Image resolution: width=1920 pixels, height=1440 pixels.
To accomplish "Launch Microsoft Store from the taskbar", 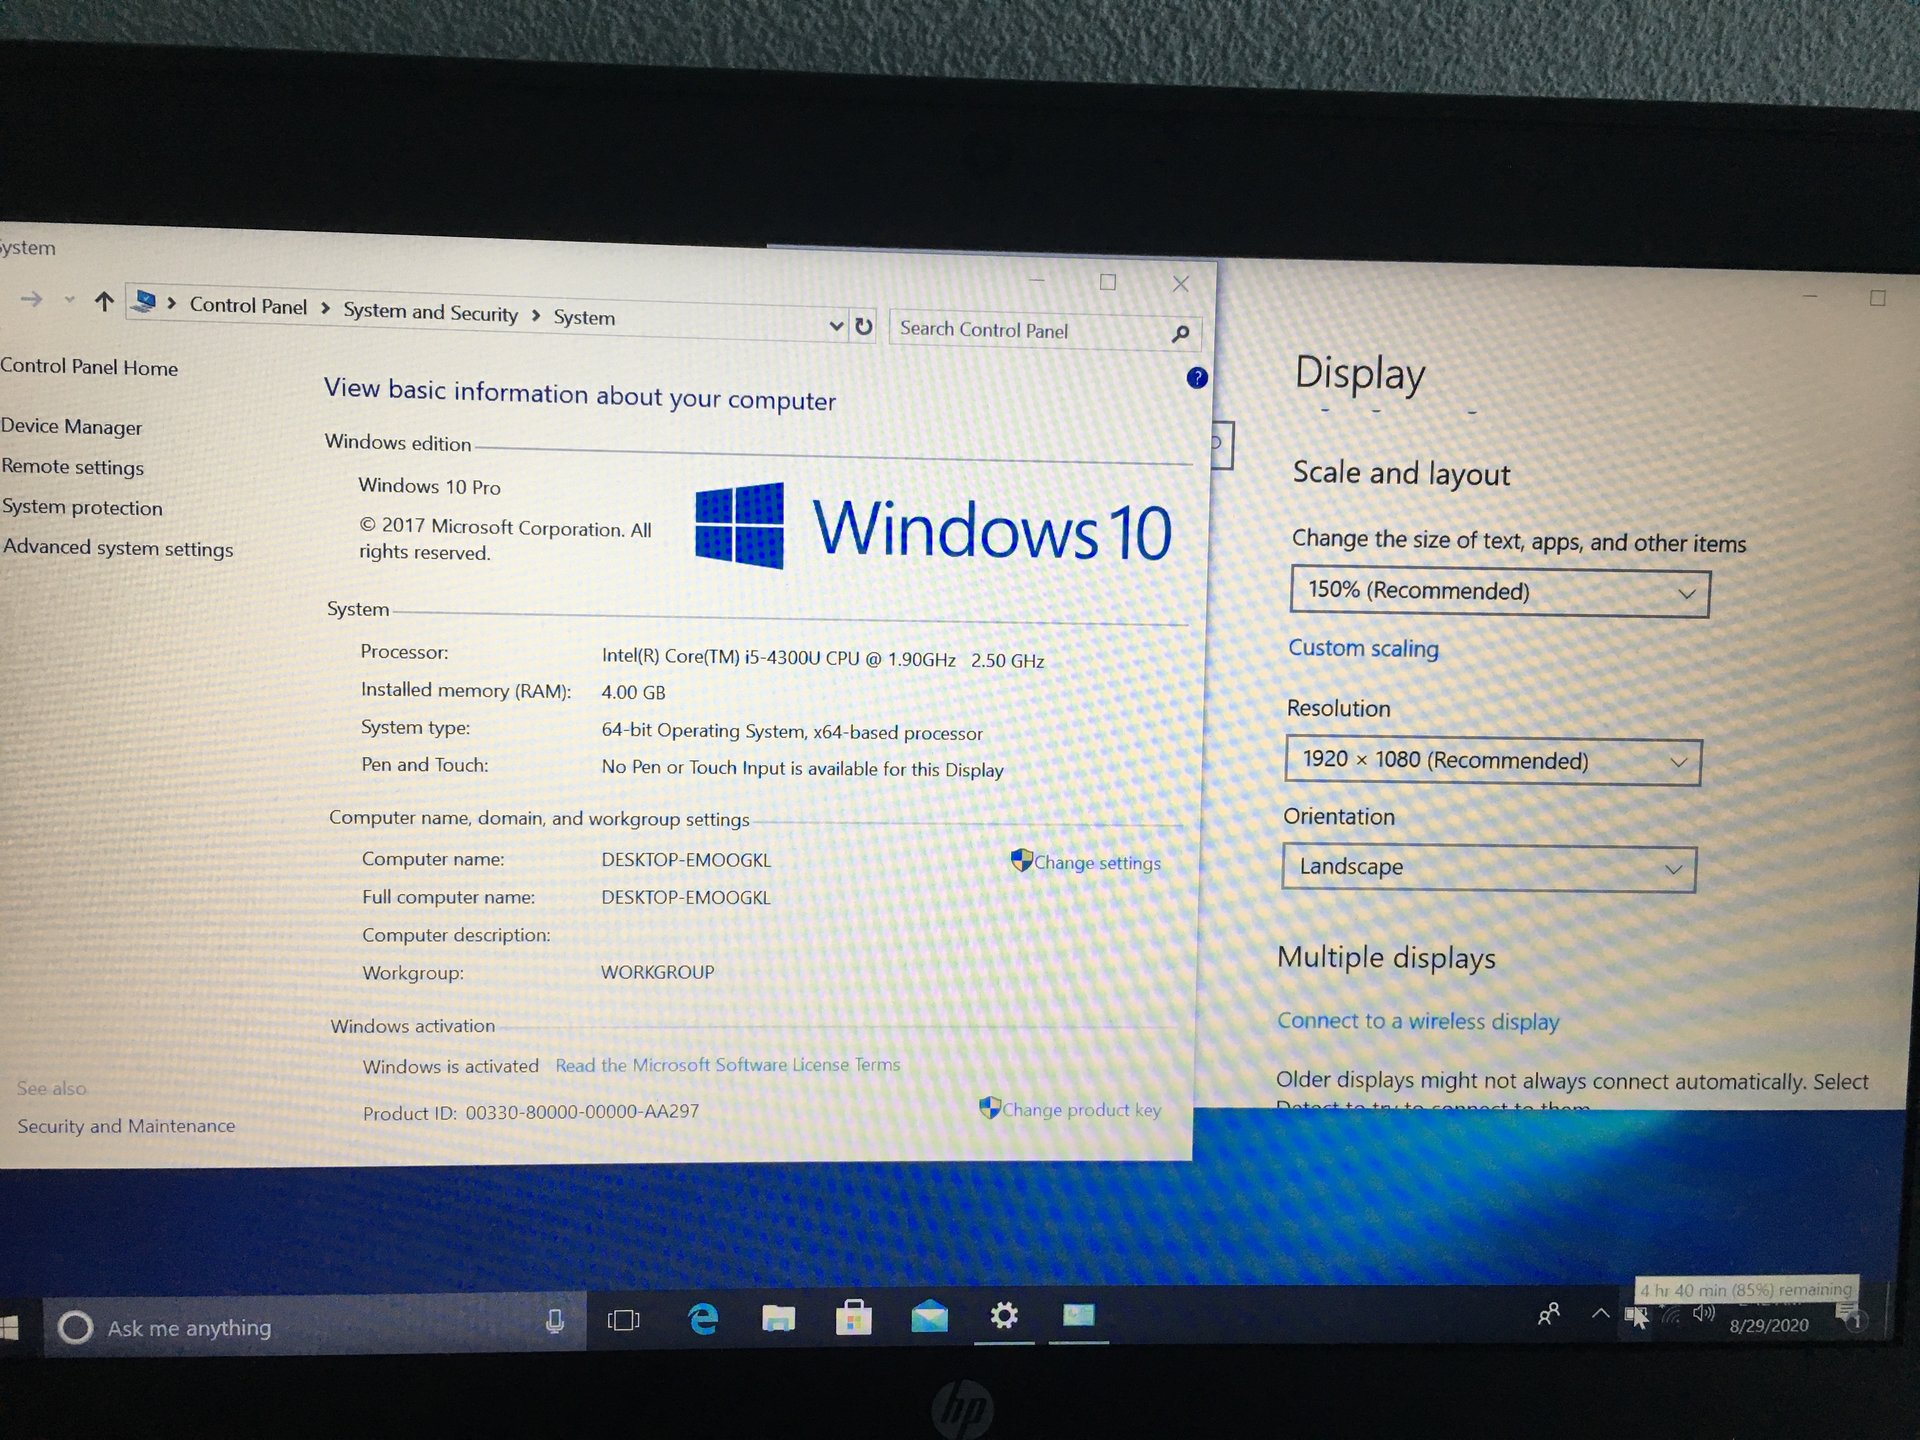I will click(853, 1318).
